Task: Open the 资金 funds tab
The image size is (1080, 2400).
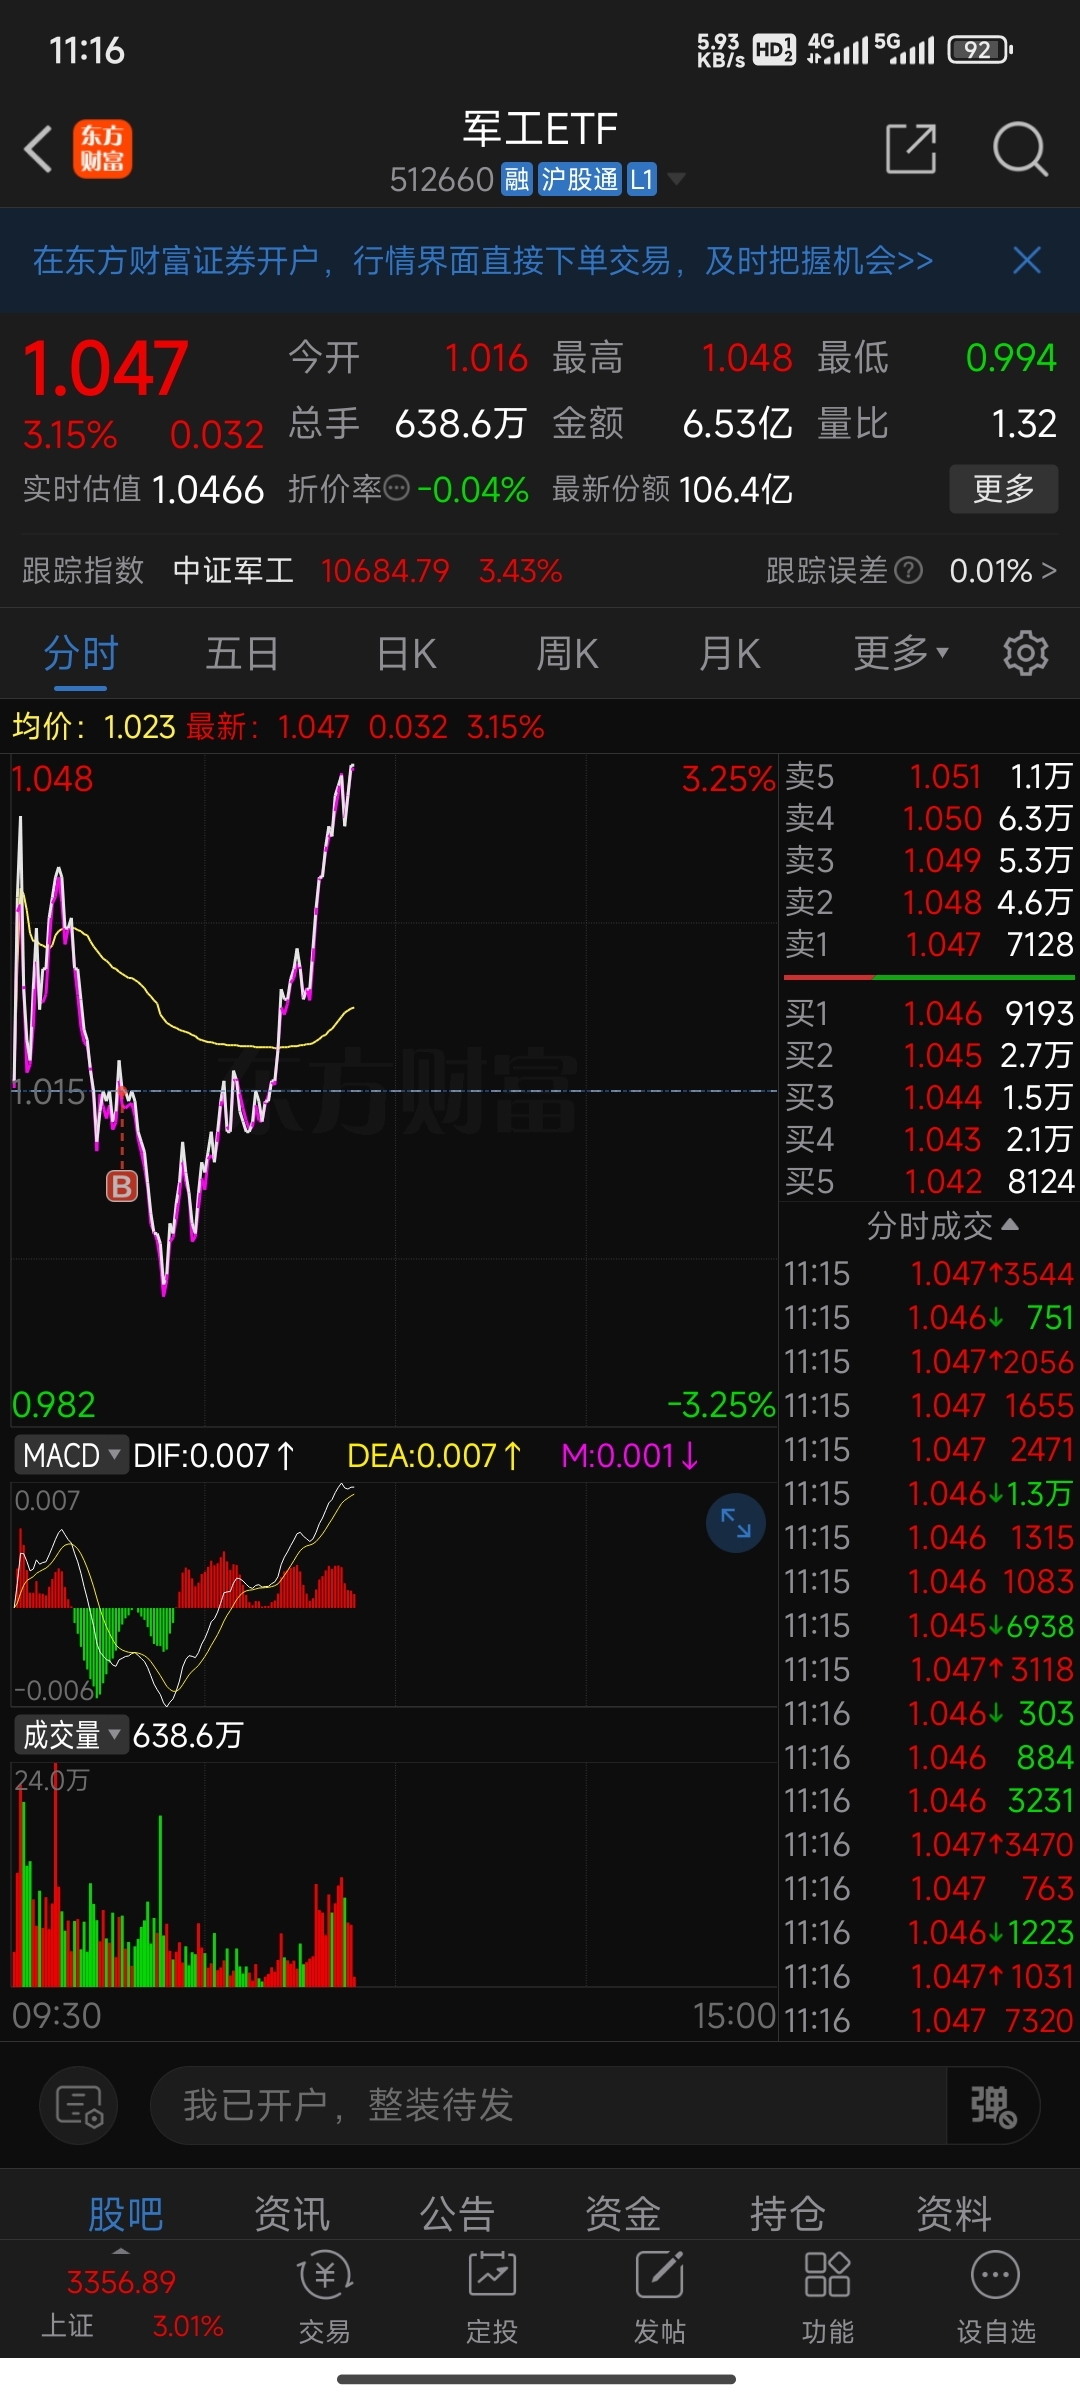Action: (623, 2213)
